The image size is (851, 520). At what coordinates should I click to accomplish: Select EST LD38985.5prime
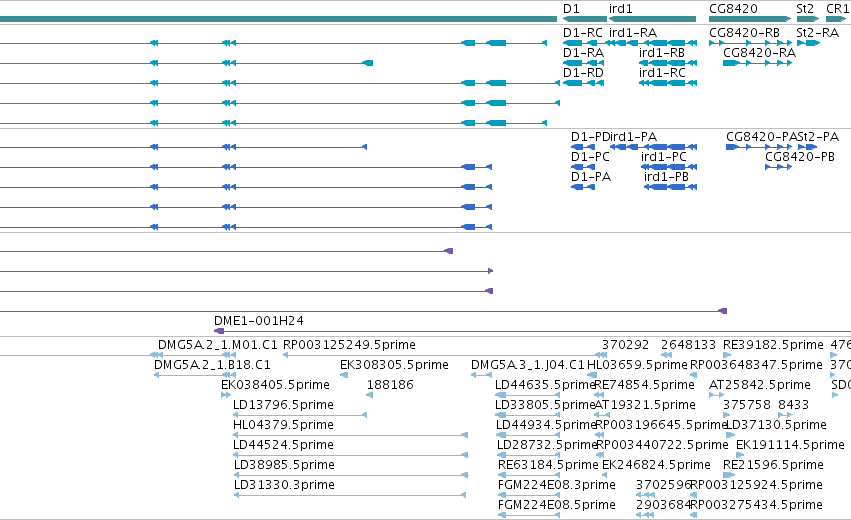tap(284, 465)
